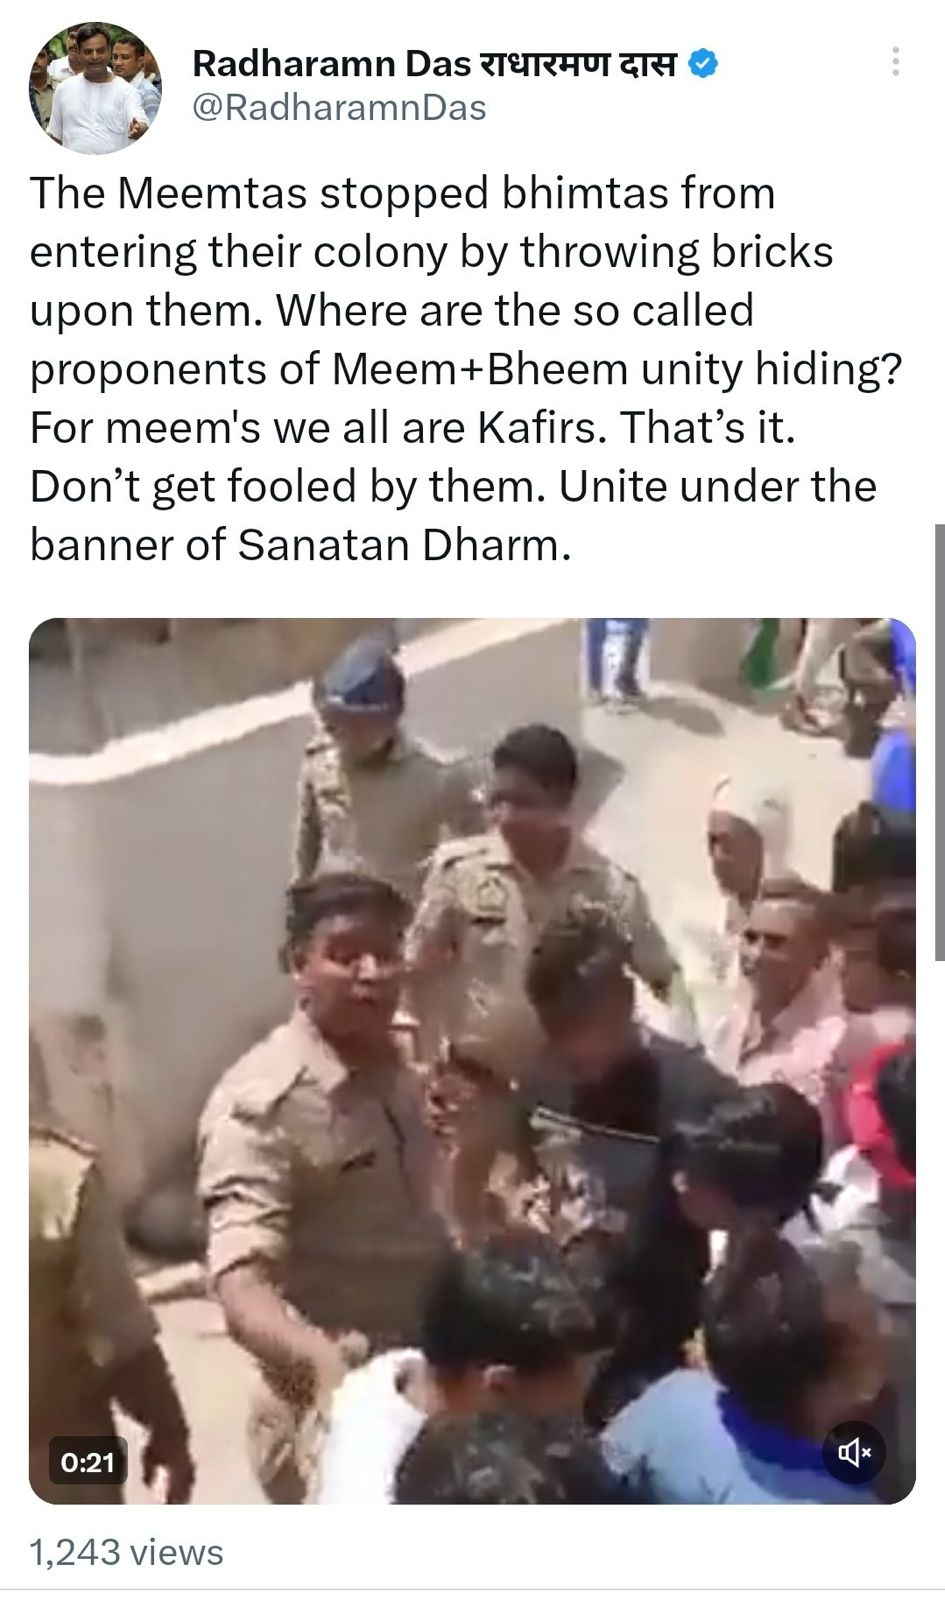
Task: Click the blue verified badge
Action: point(704,65)
